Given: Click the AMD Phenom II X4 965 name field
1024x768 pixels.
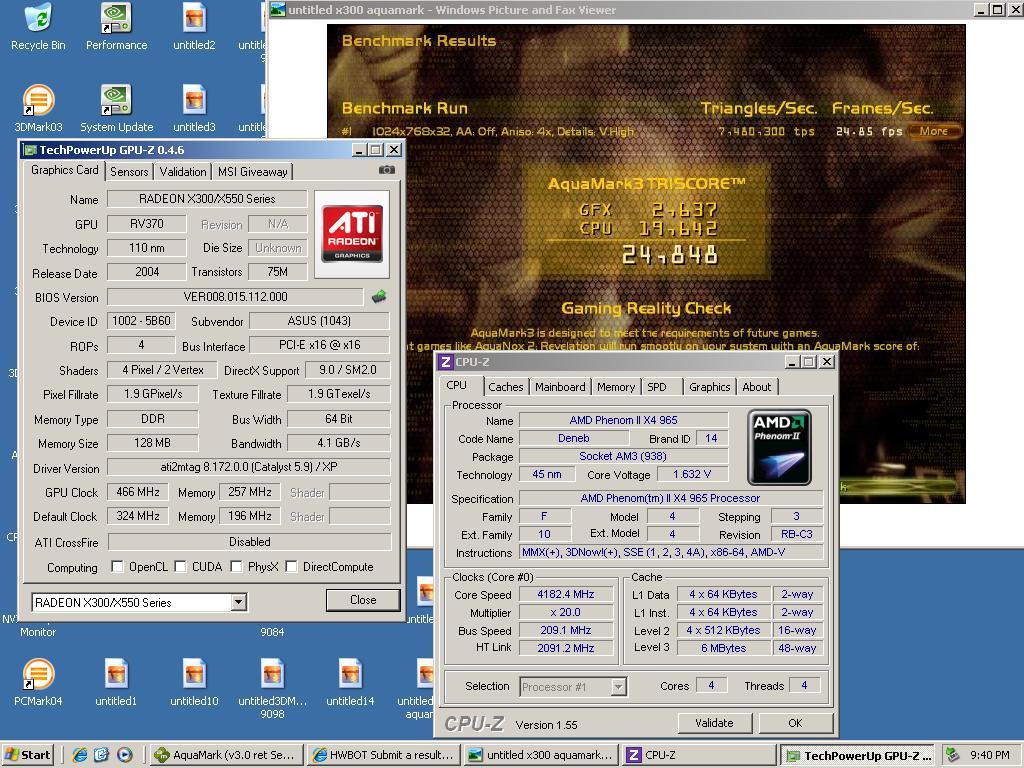Looking at the screenshot, I should point(623,420).
